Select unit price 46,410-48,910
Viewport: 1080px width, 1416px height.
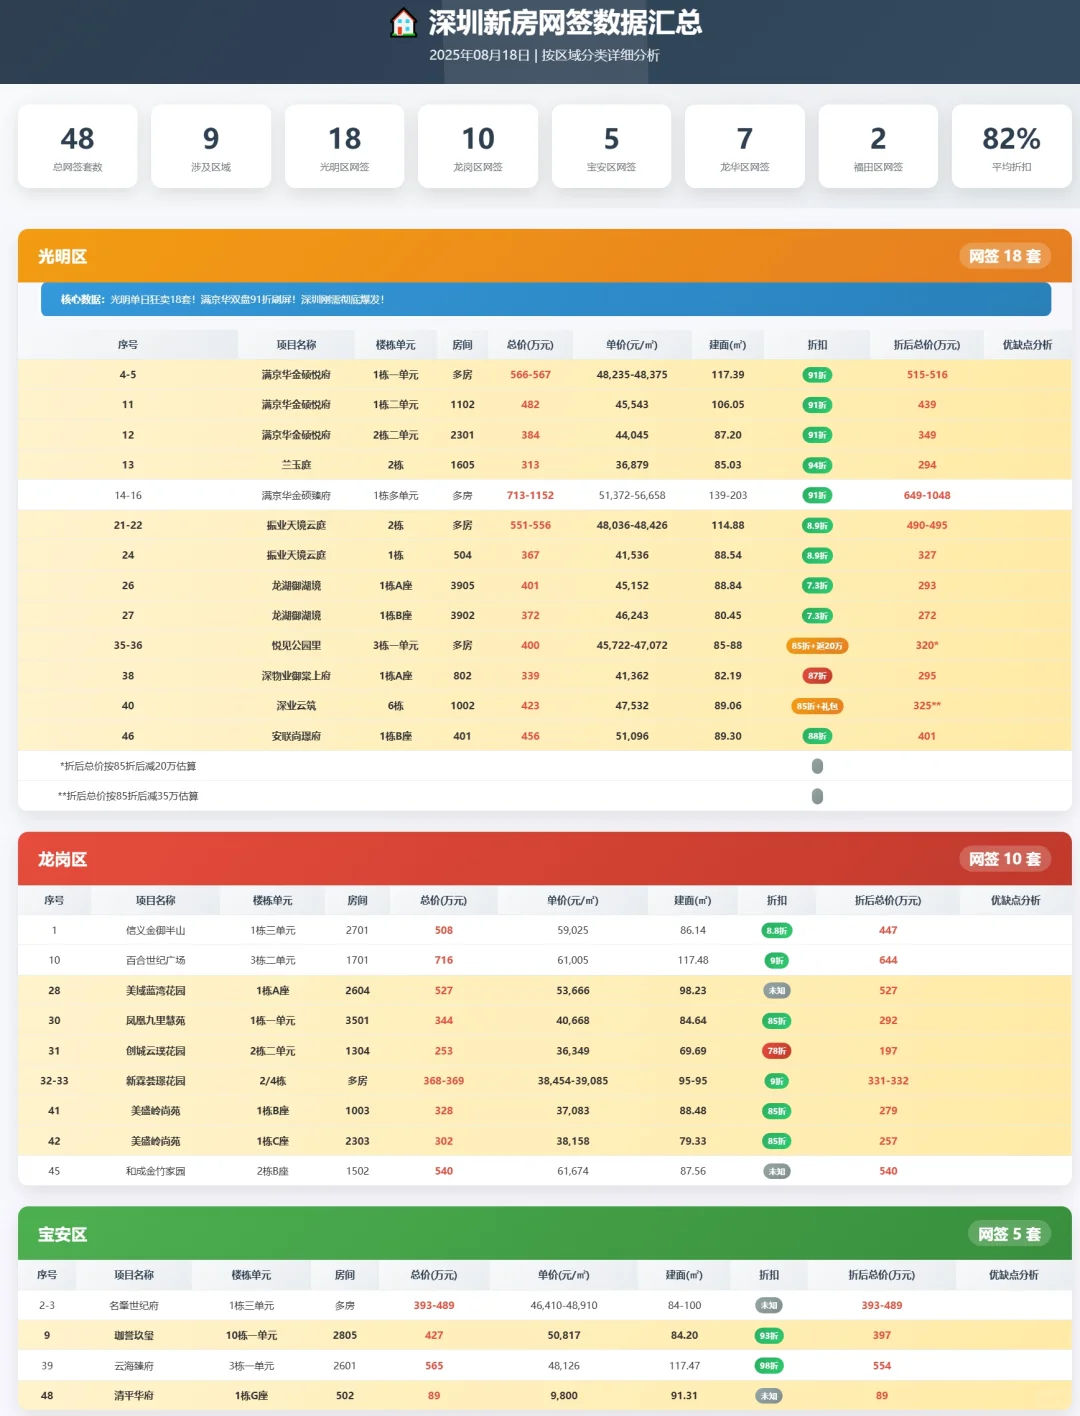click(x=564, y=1306)
